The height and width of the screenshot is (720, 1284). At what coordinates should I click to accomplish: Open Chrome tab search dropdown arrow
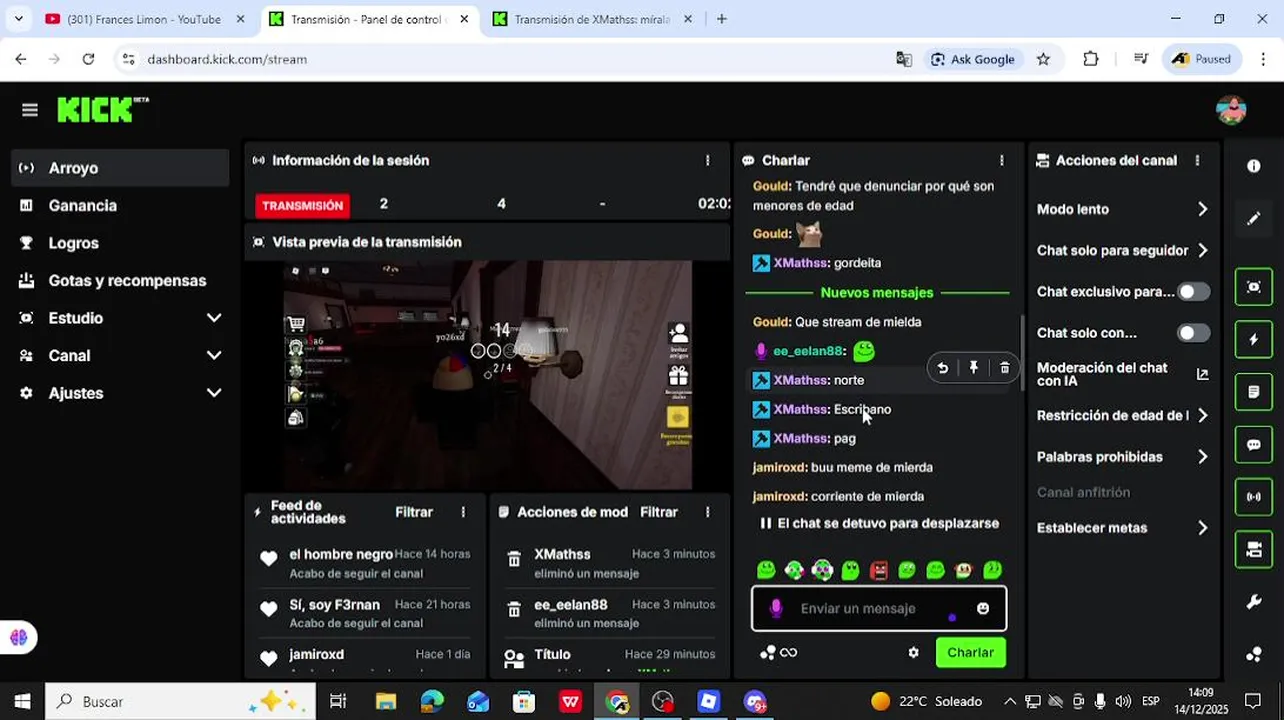(18, 19)
